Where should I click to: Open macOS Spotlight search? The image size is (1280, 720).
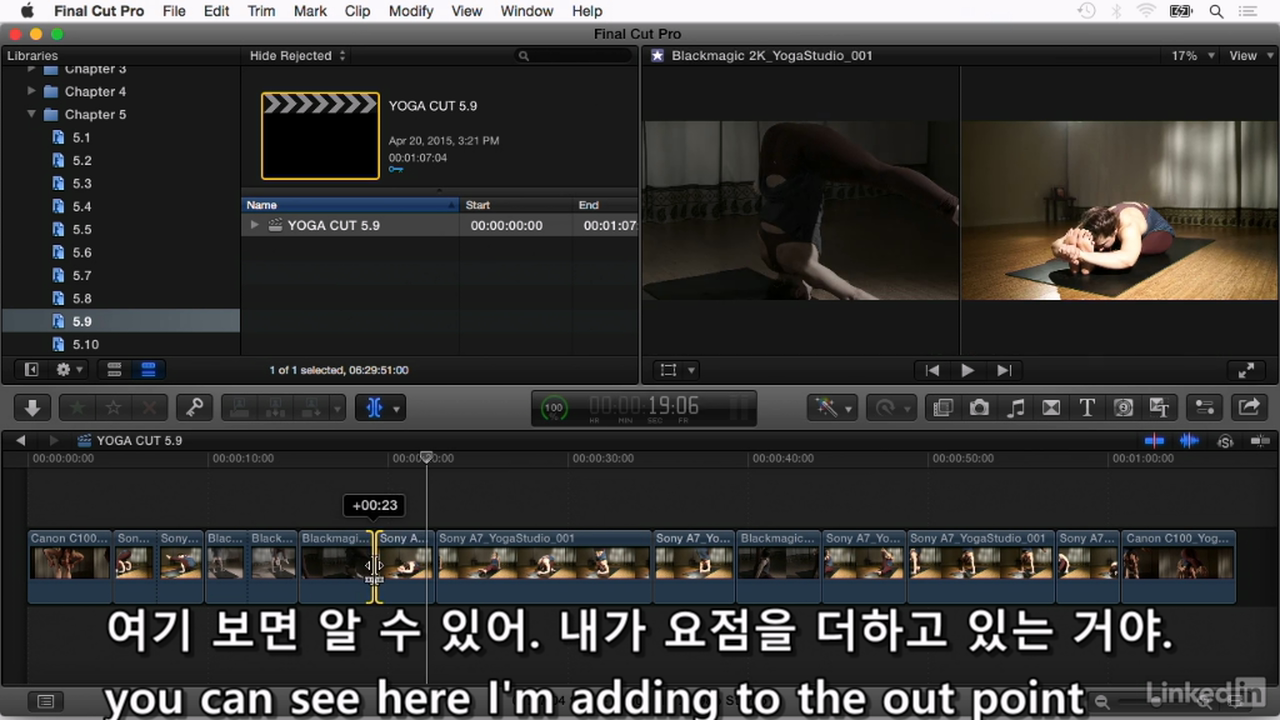click(x=1216, y=11)
